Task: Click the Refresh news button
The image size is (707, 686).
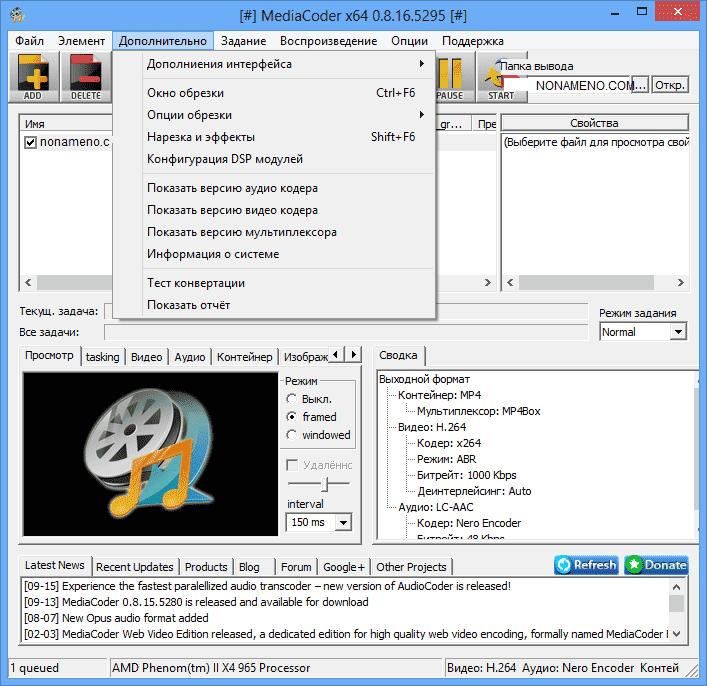Action: click(586, 565)
